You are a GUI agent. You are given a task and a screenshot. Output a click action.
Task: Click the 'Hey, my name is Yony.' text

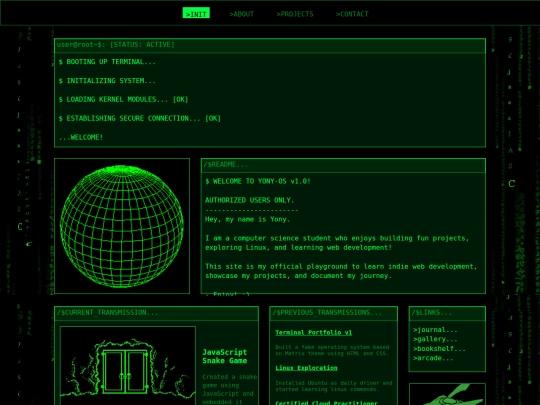pos(248,219)
